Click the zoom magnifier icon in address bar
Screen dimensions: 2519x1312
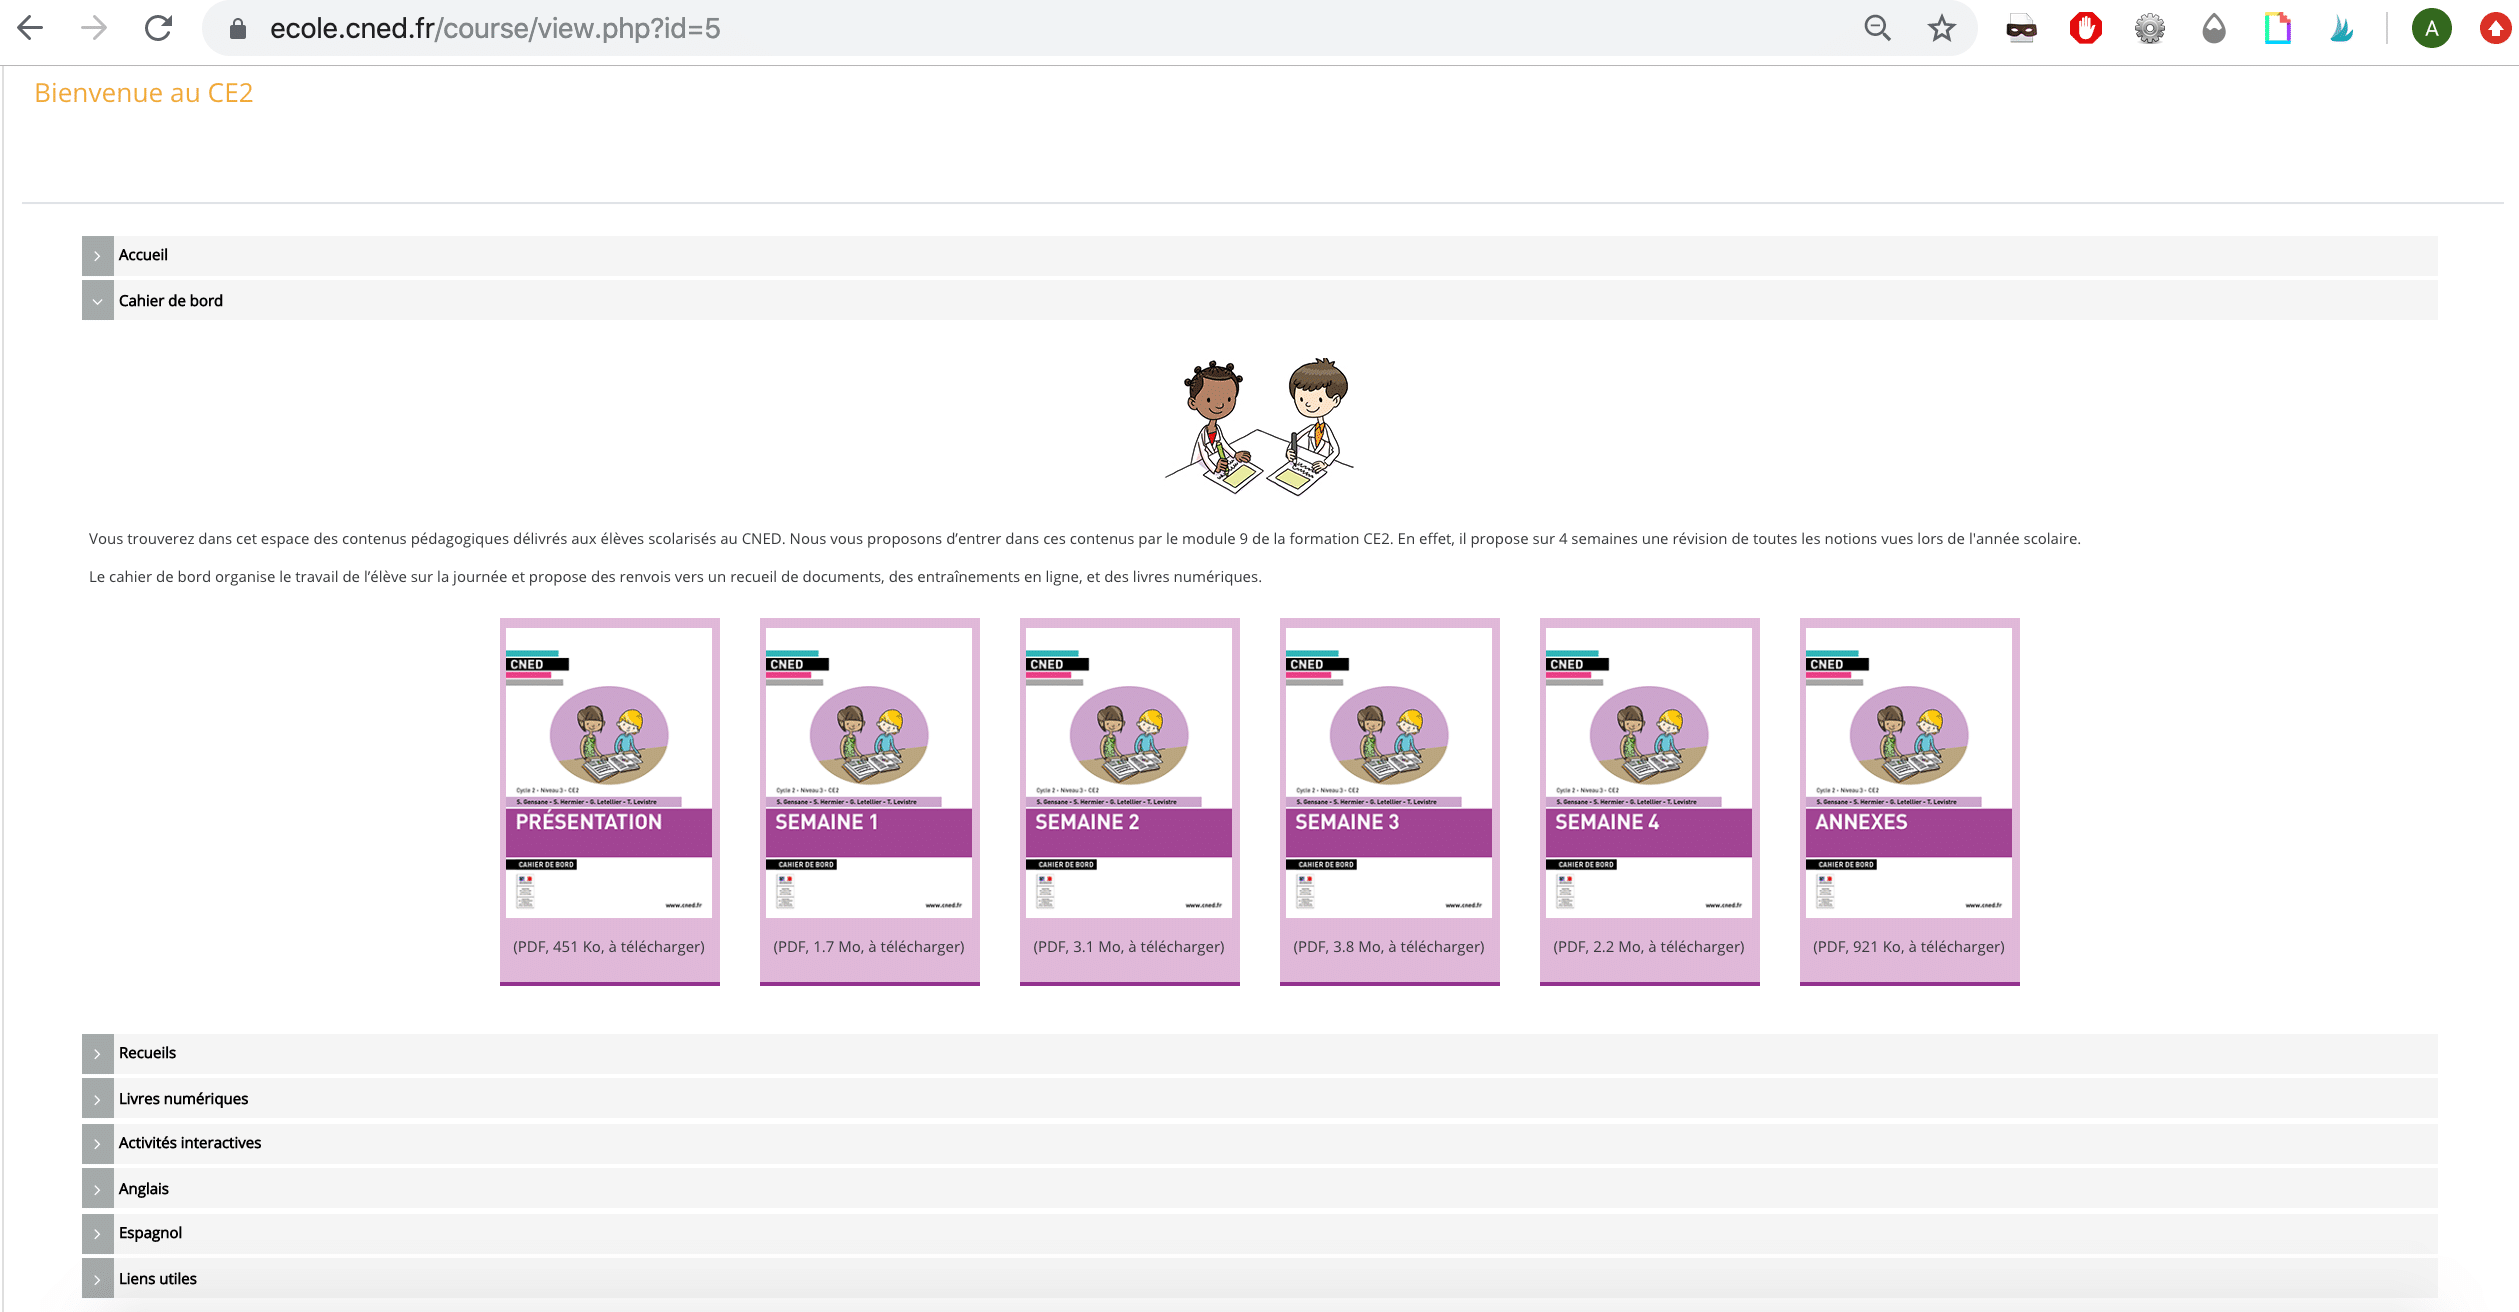coord(1877,28)
